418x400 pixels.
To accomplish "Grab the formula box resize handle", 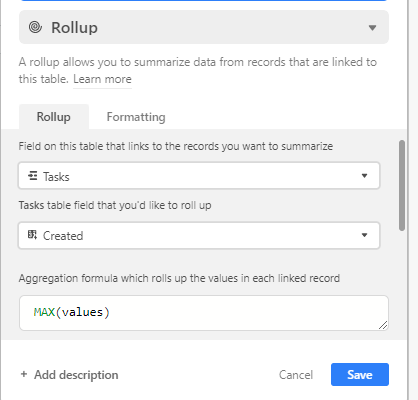I will pos(383,325).
